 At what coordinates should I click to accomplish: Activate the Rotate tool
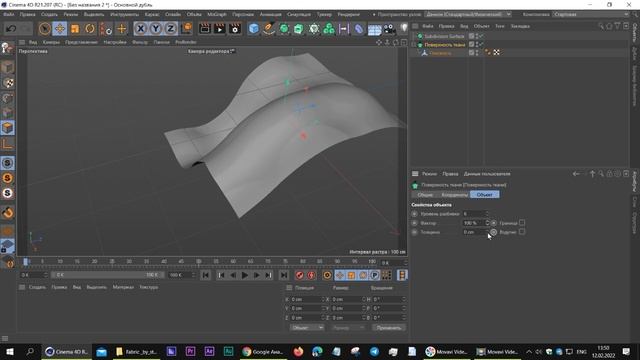tap(90, 29)
